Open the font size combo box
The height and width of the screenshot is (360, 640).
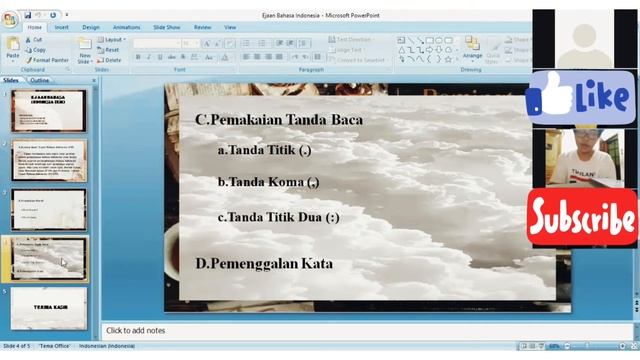[x=190, y=43]
